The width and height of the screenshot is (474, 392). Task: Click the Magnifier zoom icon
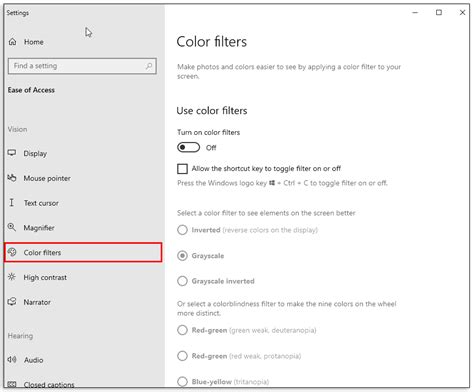click(x=12, y=227)
